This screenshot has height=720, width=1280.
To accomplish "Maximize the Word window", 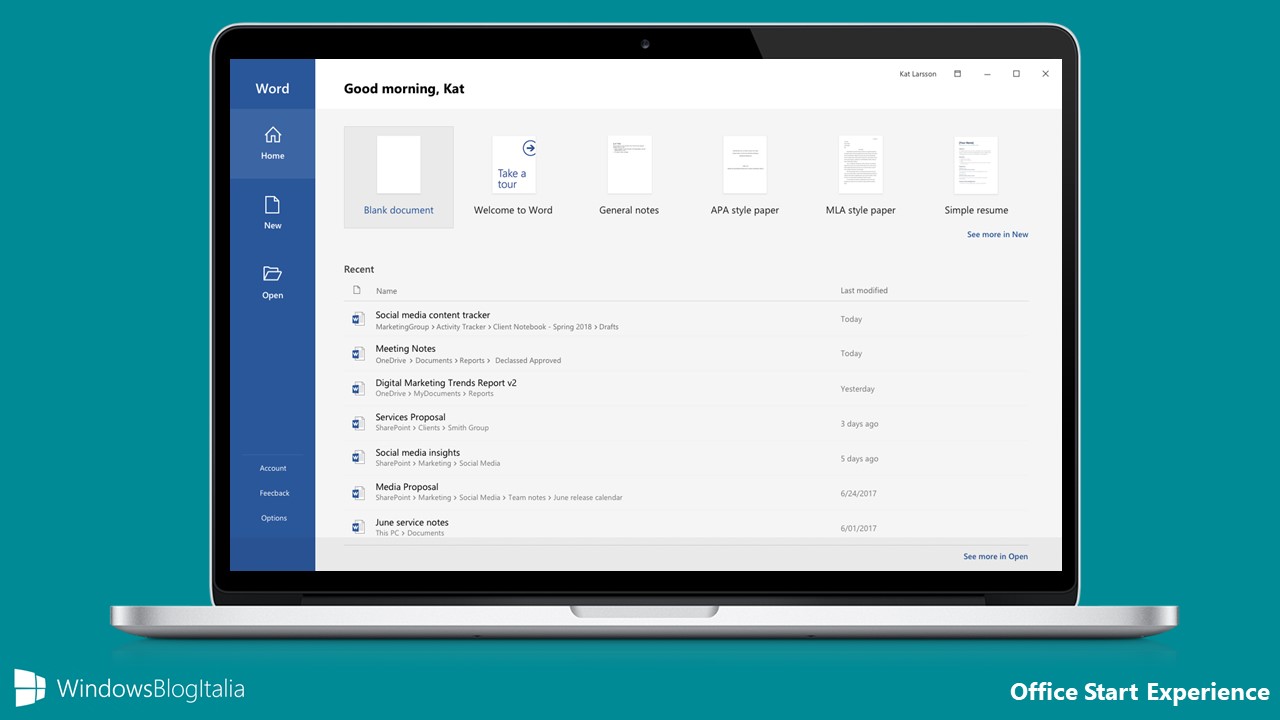I will [x=1016, y=74].
